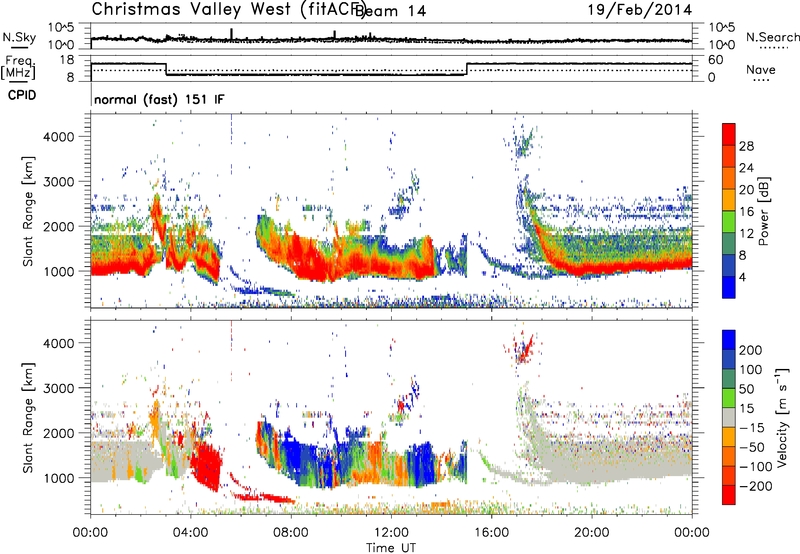The height and width of the screenshot is (554, 800).
Task: Click the date "19/Feb/2014"
Action: tap(640, 9)
